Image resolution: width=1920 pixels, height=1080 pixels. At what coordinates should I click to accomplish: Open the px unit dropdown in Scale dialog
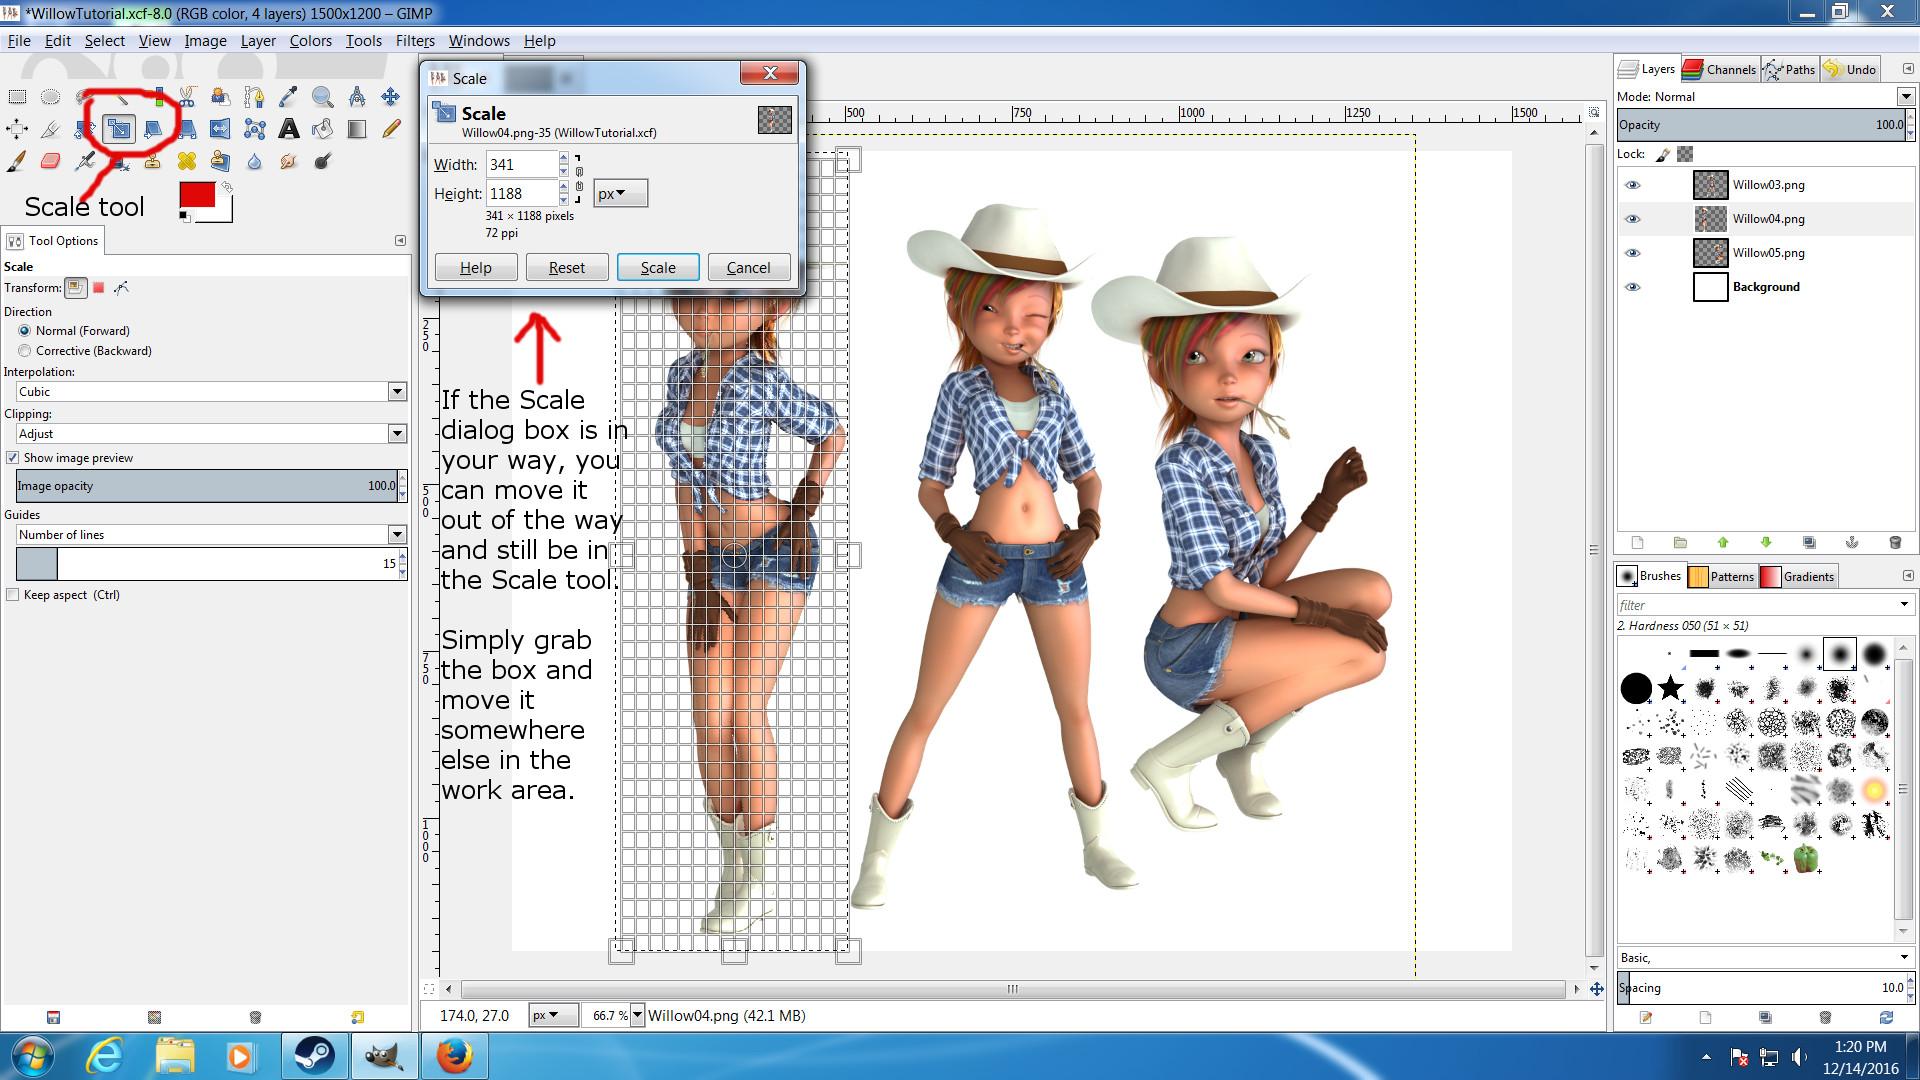coord(620,194)
